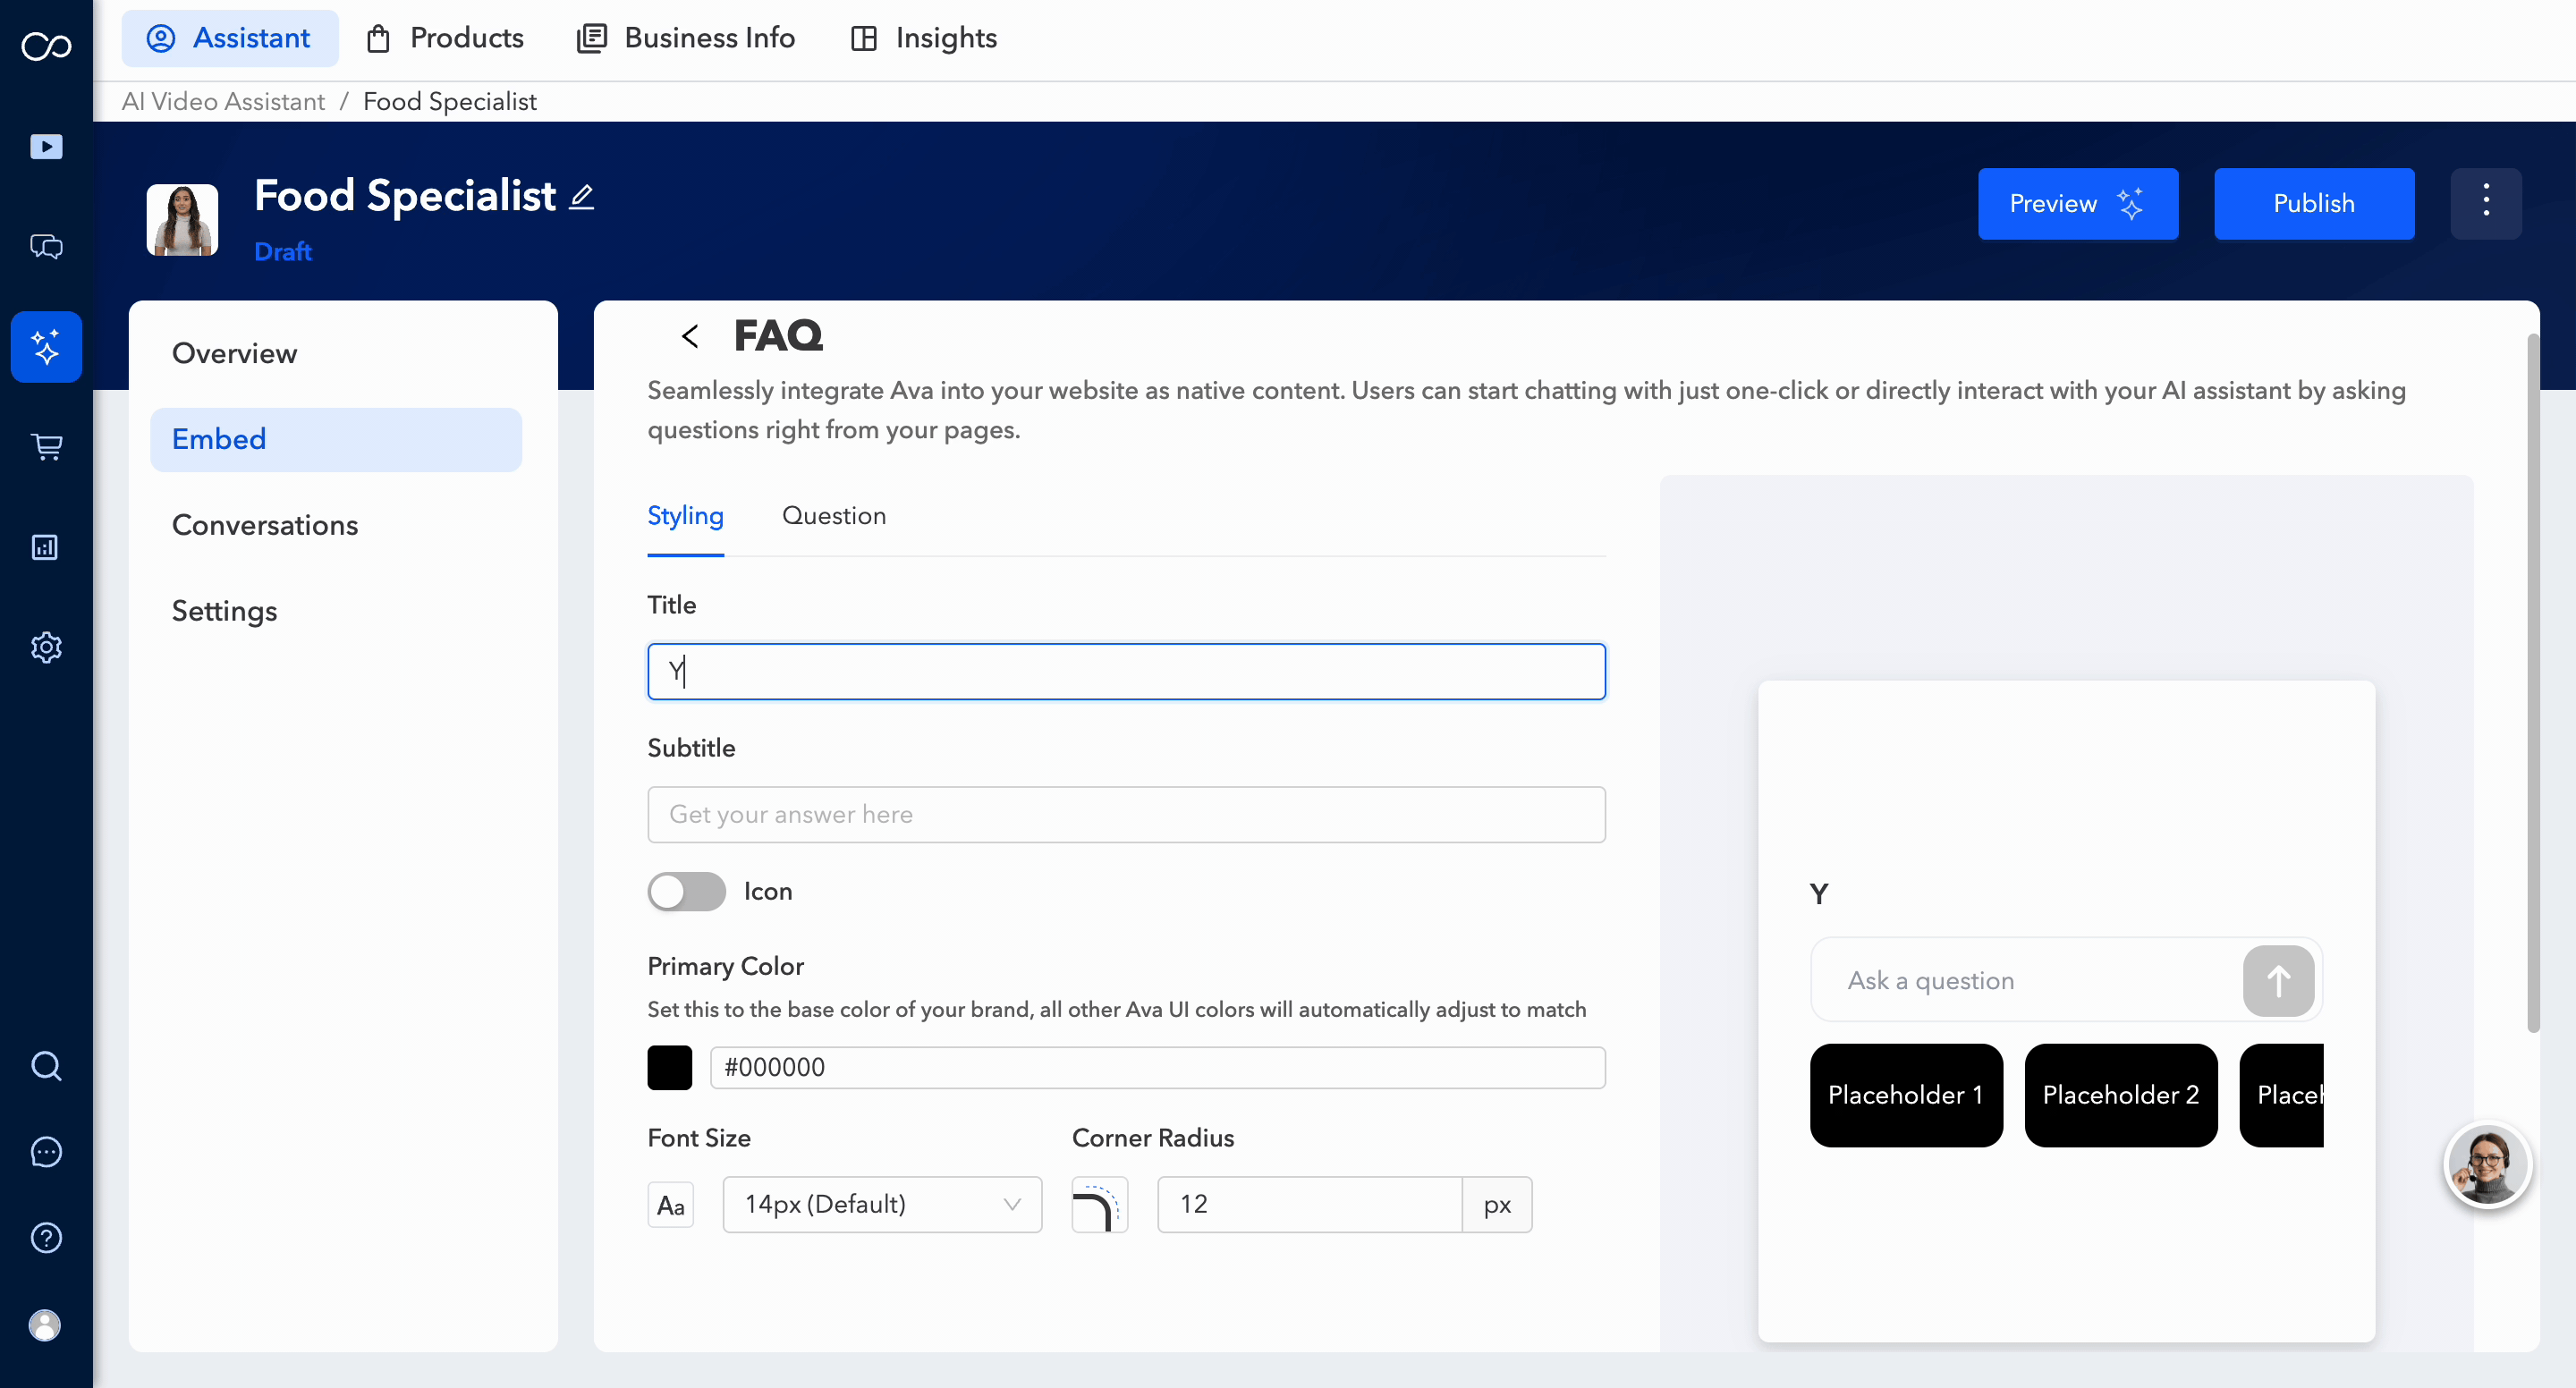Screen dimensions: 2576x1388
Task: Open search from the sidebar
Action: tap(46, 1065)
